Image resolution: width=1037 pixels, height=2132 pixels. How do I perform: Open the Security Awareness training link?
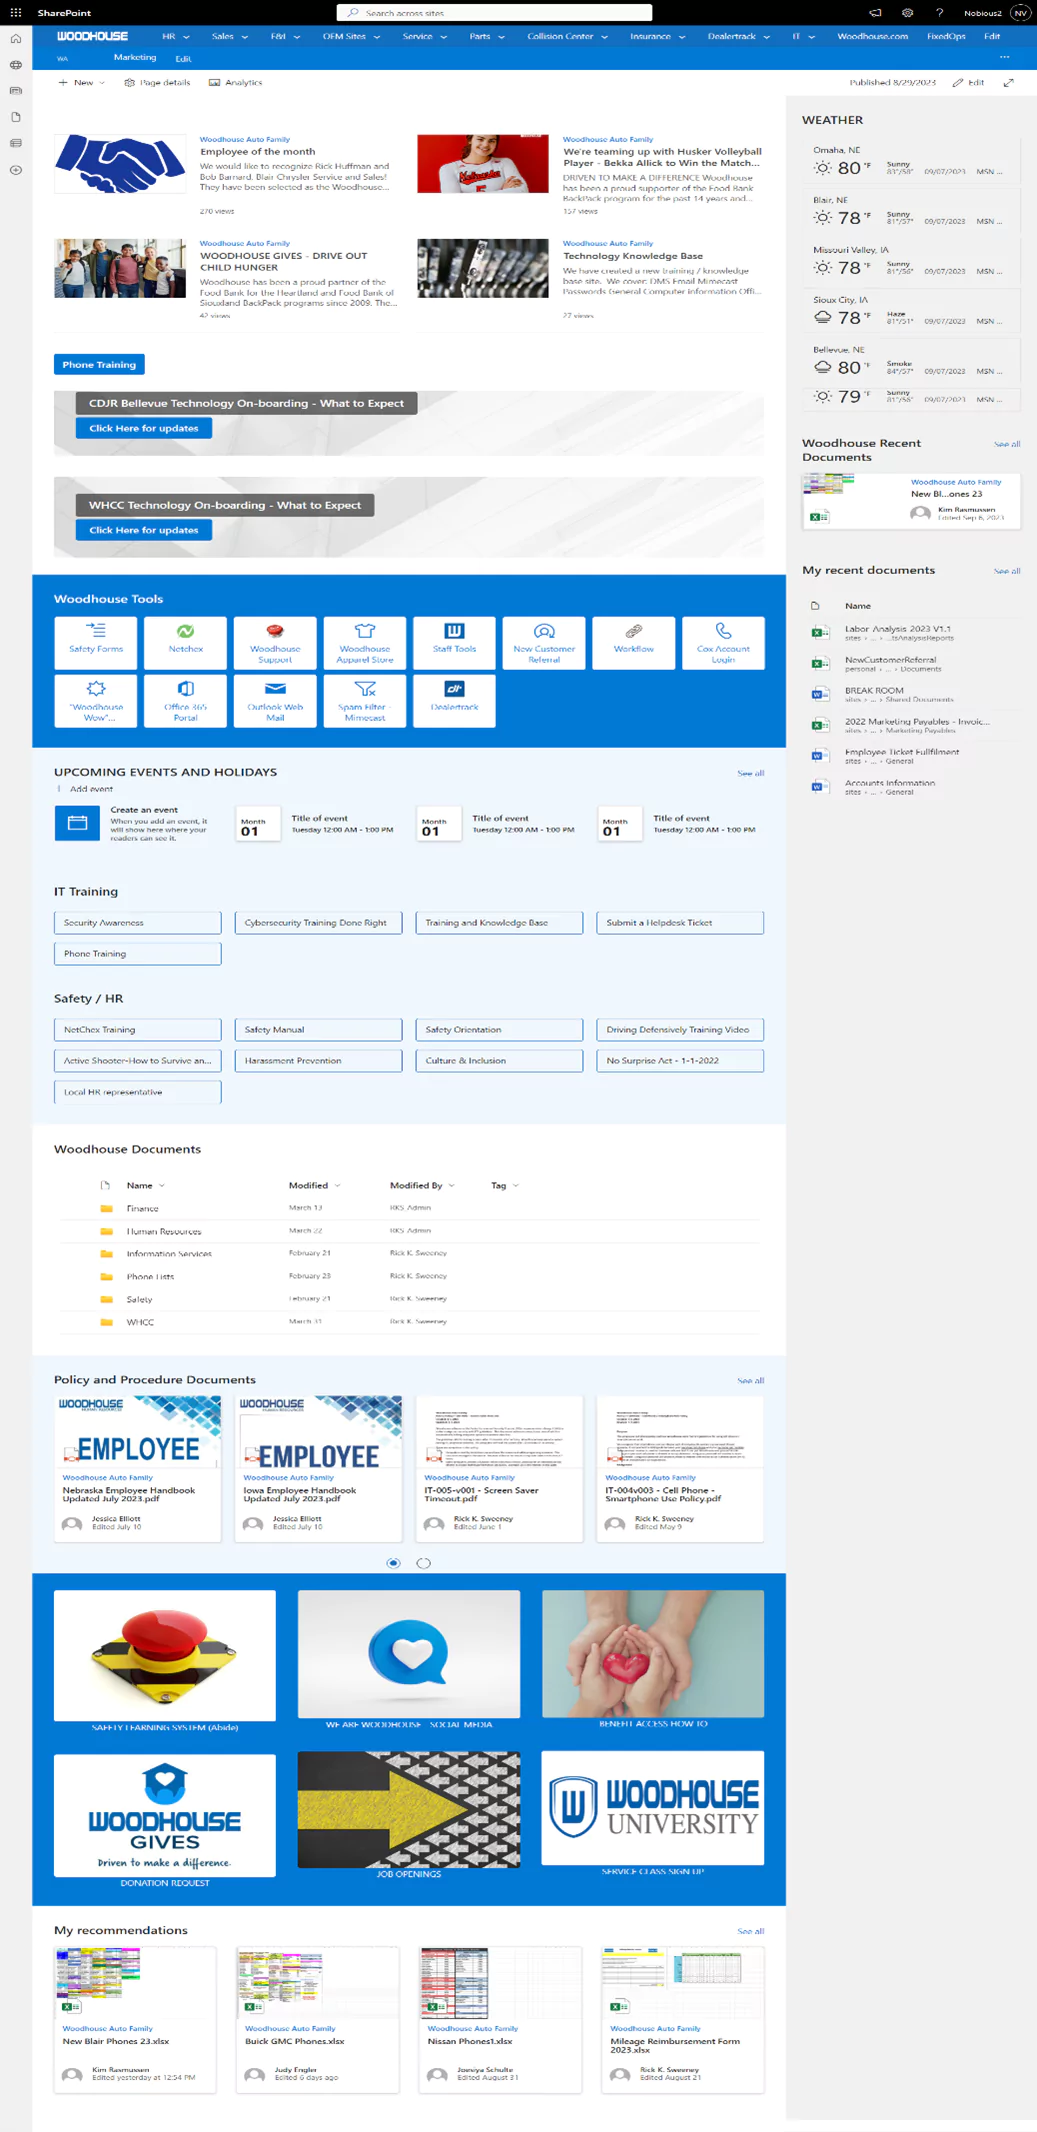click(137, 923)
